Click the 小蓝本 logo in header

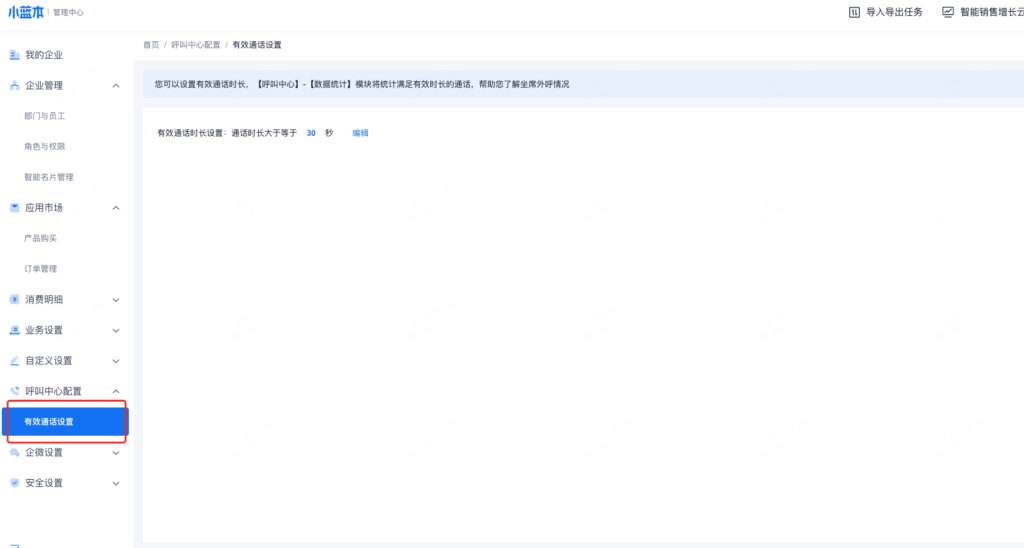[27, 12]
